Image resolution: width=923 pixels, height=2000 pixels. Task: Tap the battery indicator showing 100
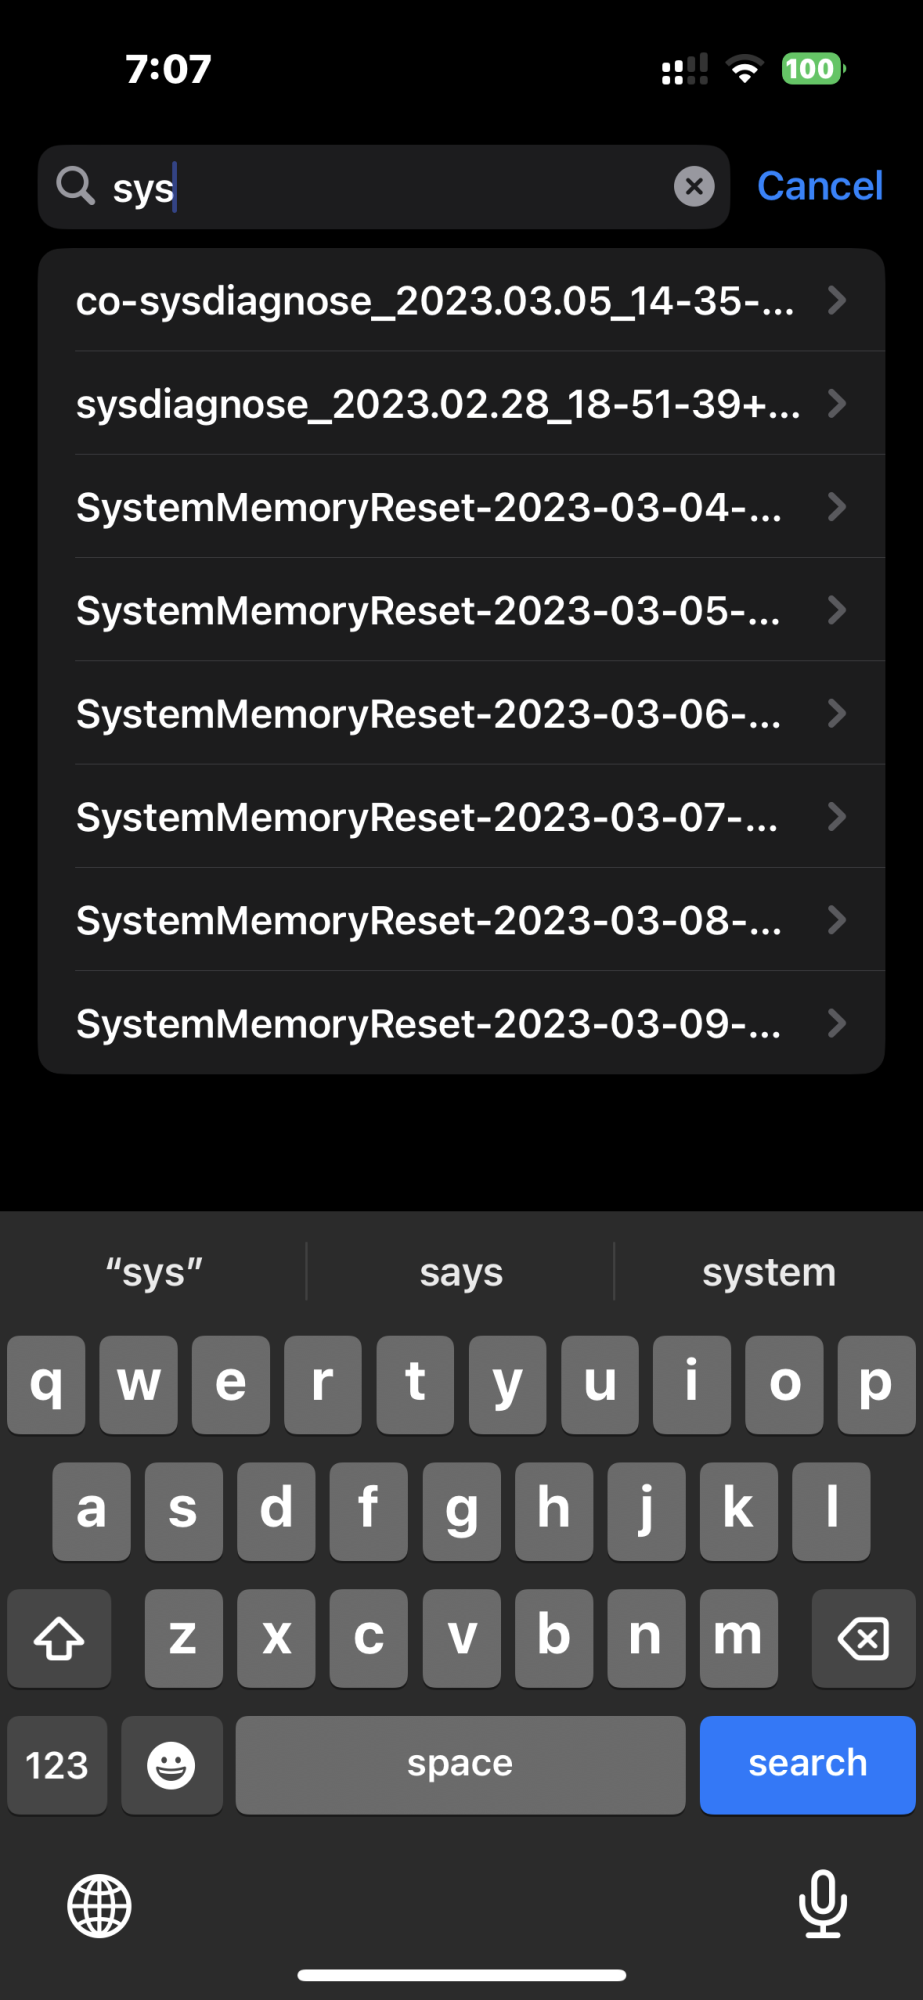812,69
